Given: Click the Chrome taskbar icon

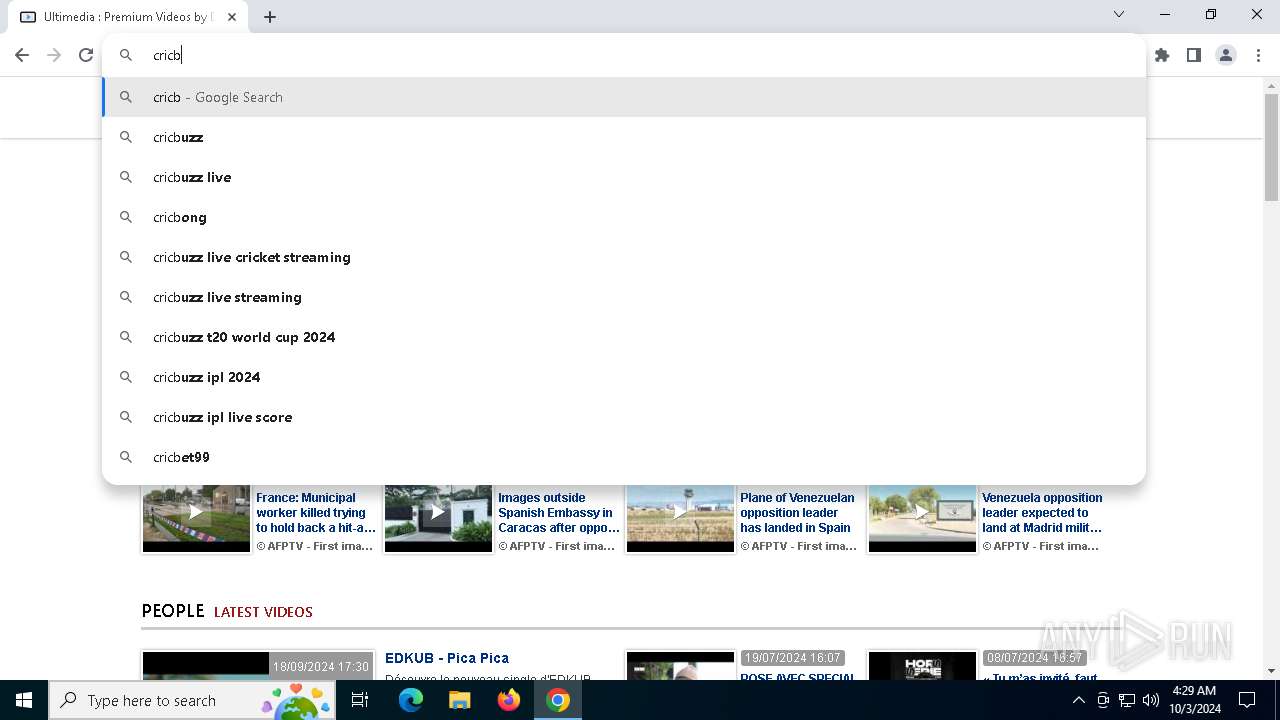Looking at the screenshot, I should (x=558, y=700).
